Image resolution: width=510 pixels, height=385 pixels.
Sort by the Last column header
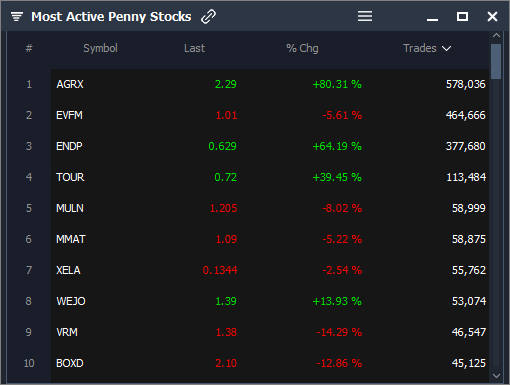click(x=194, y=48)
